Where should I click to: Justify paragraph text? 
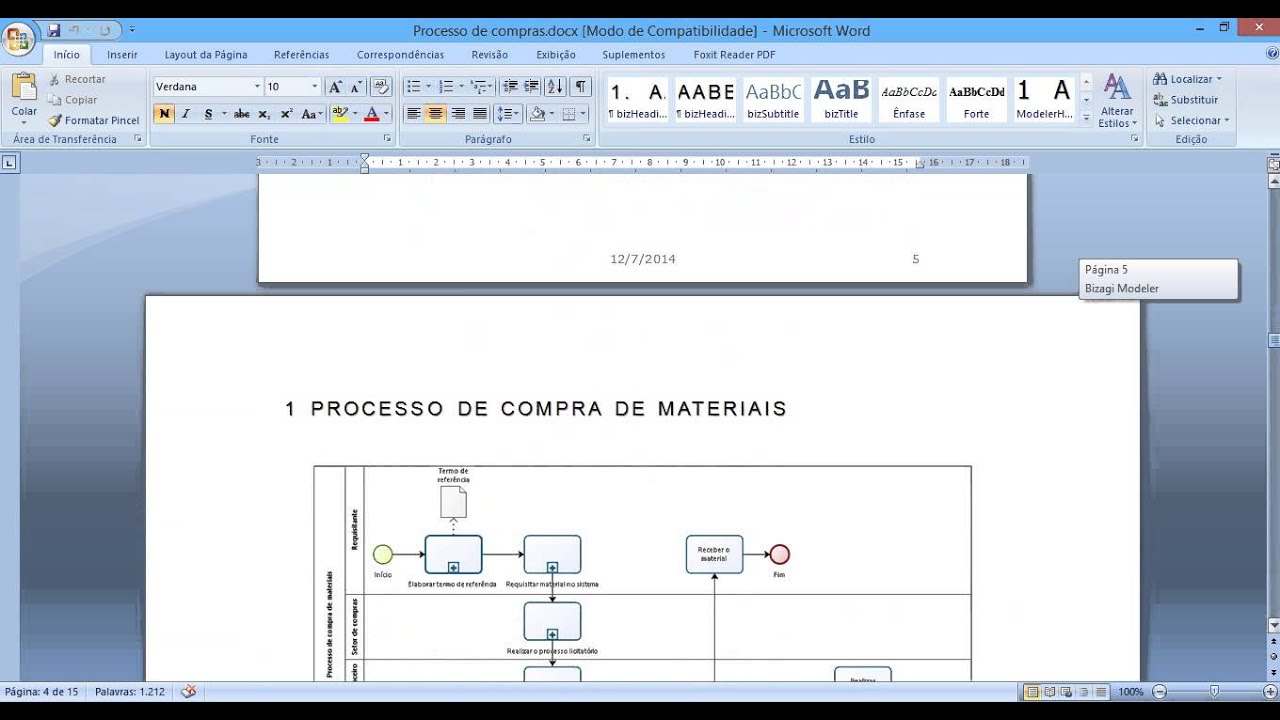click(480, 114)
